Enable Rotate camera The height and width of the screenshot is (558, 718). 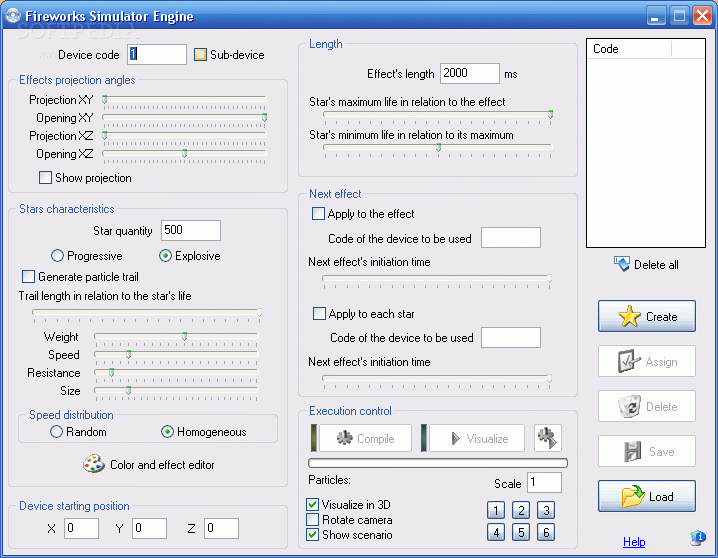click(312, 520)
